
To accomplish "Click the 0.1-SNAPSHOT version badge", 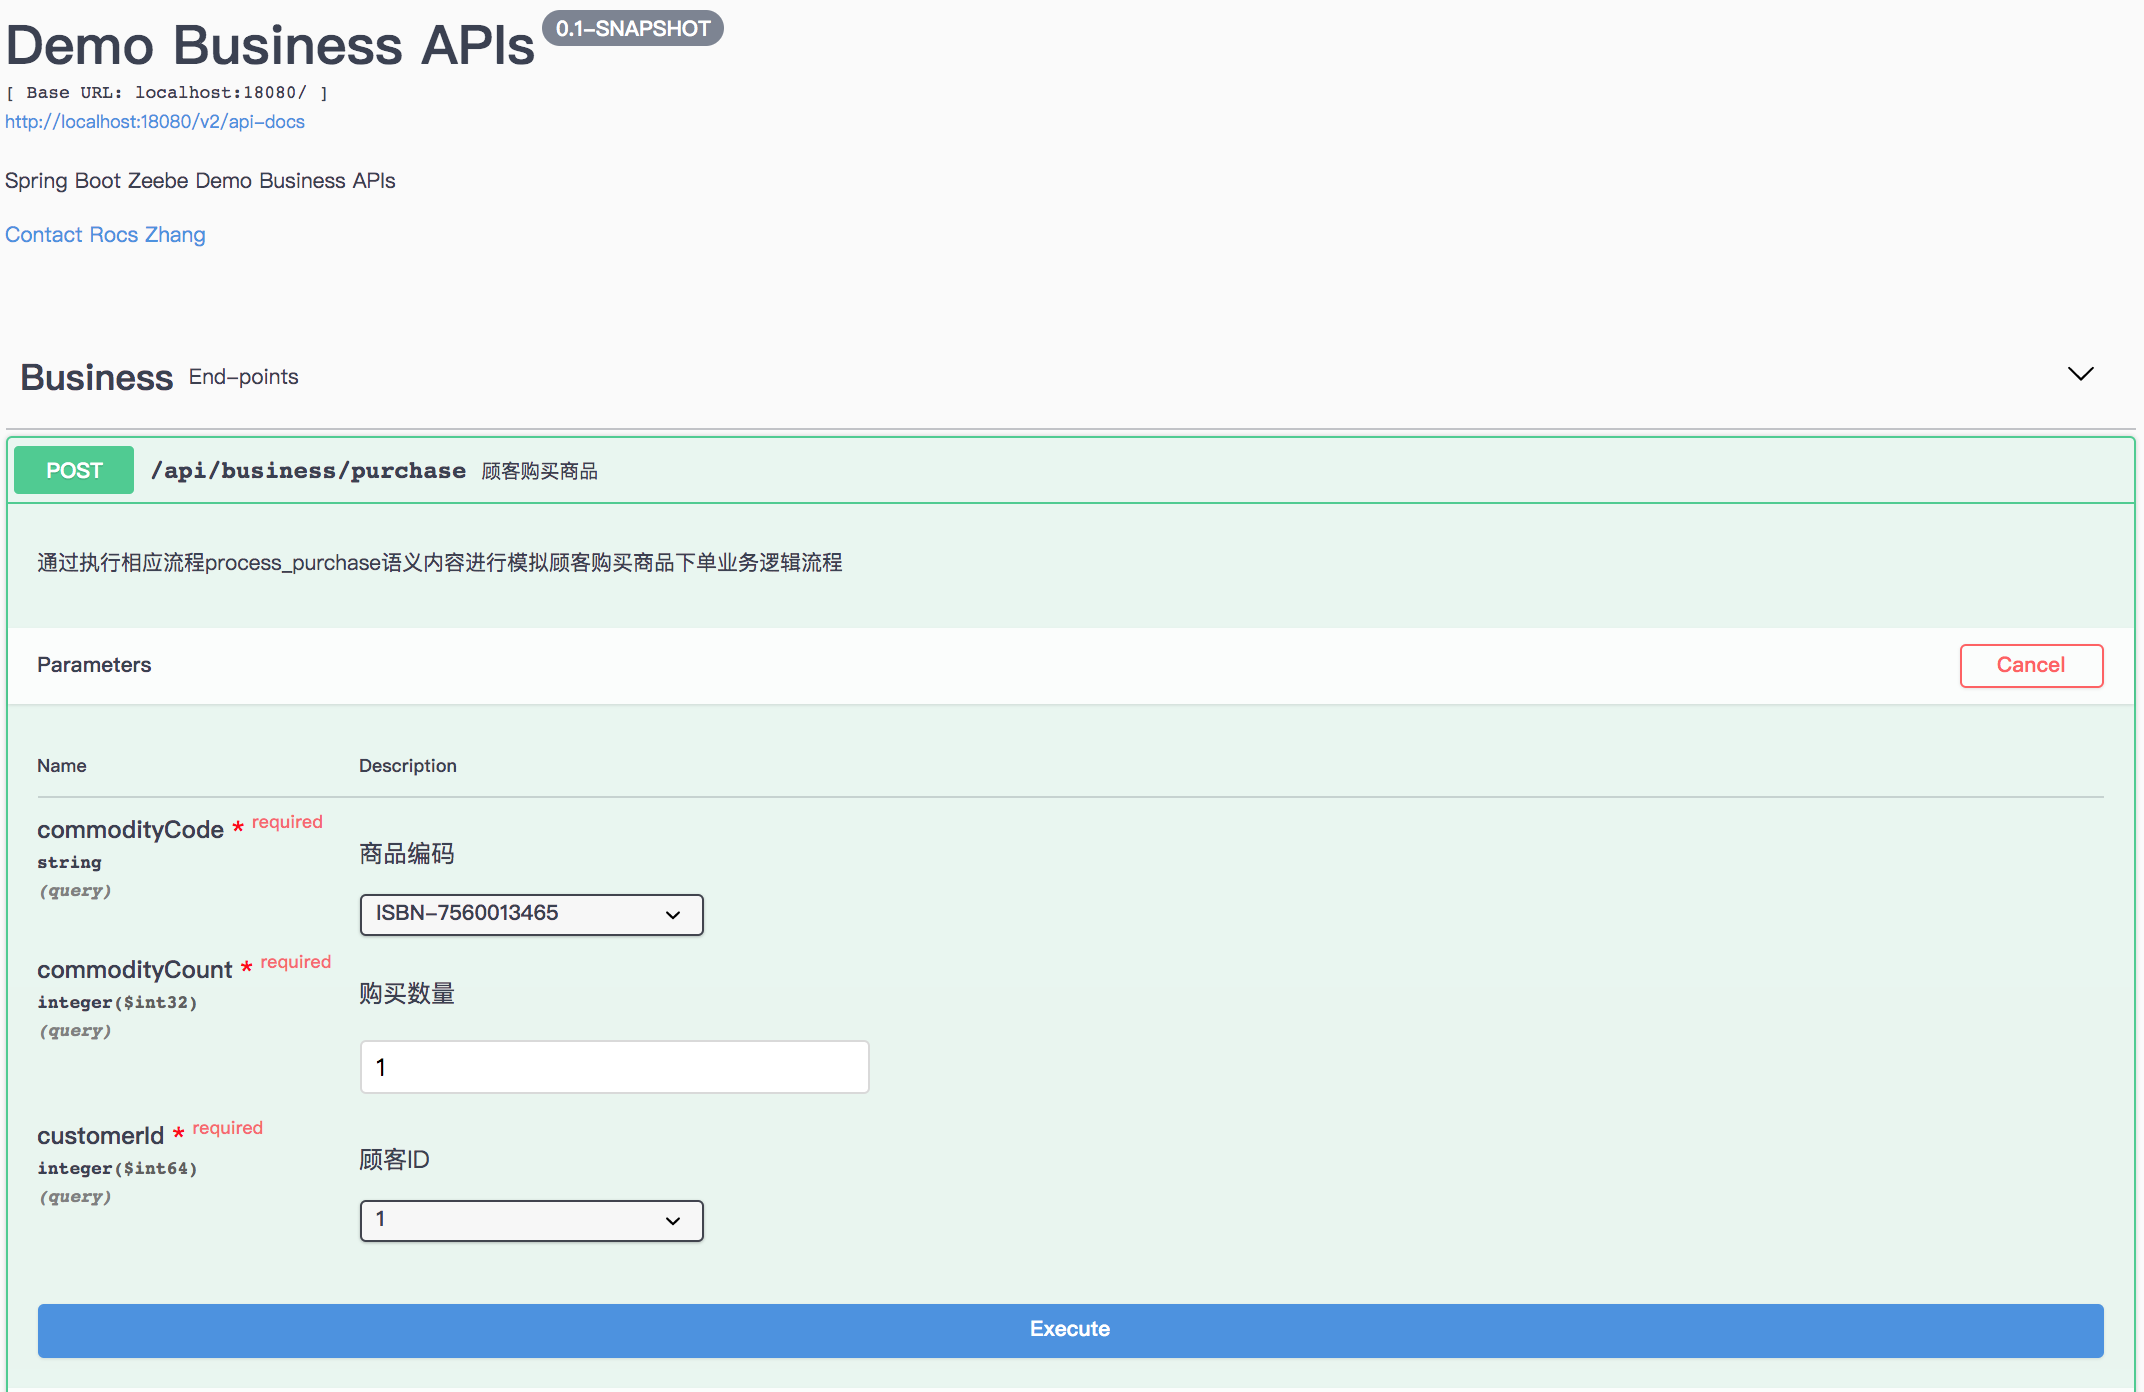I will (x=632, y=29).
